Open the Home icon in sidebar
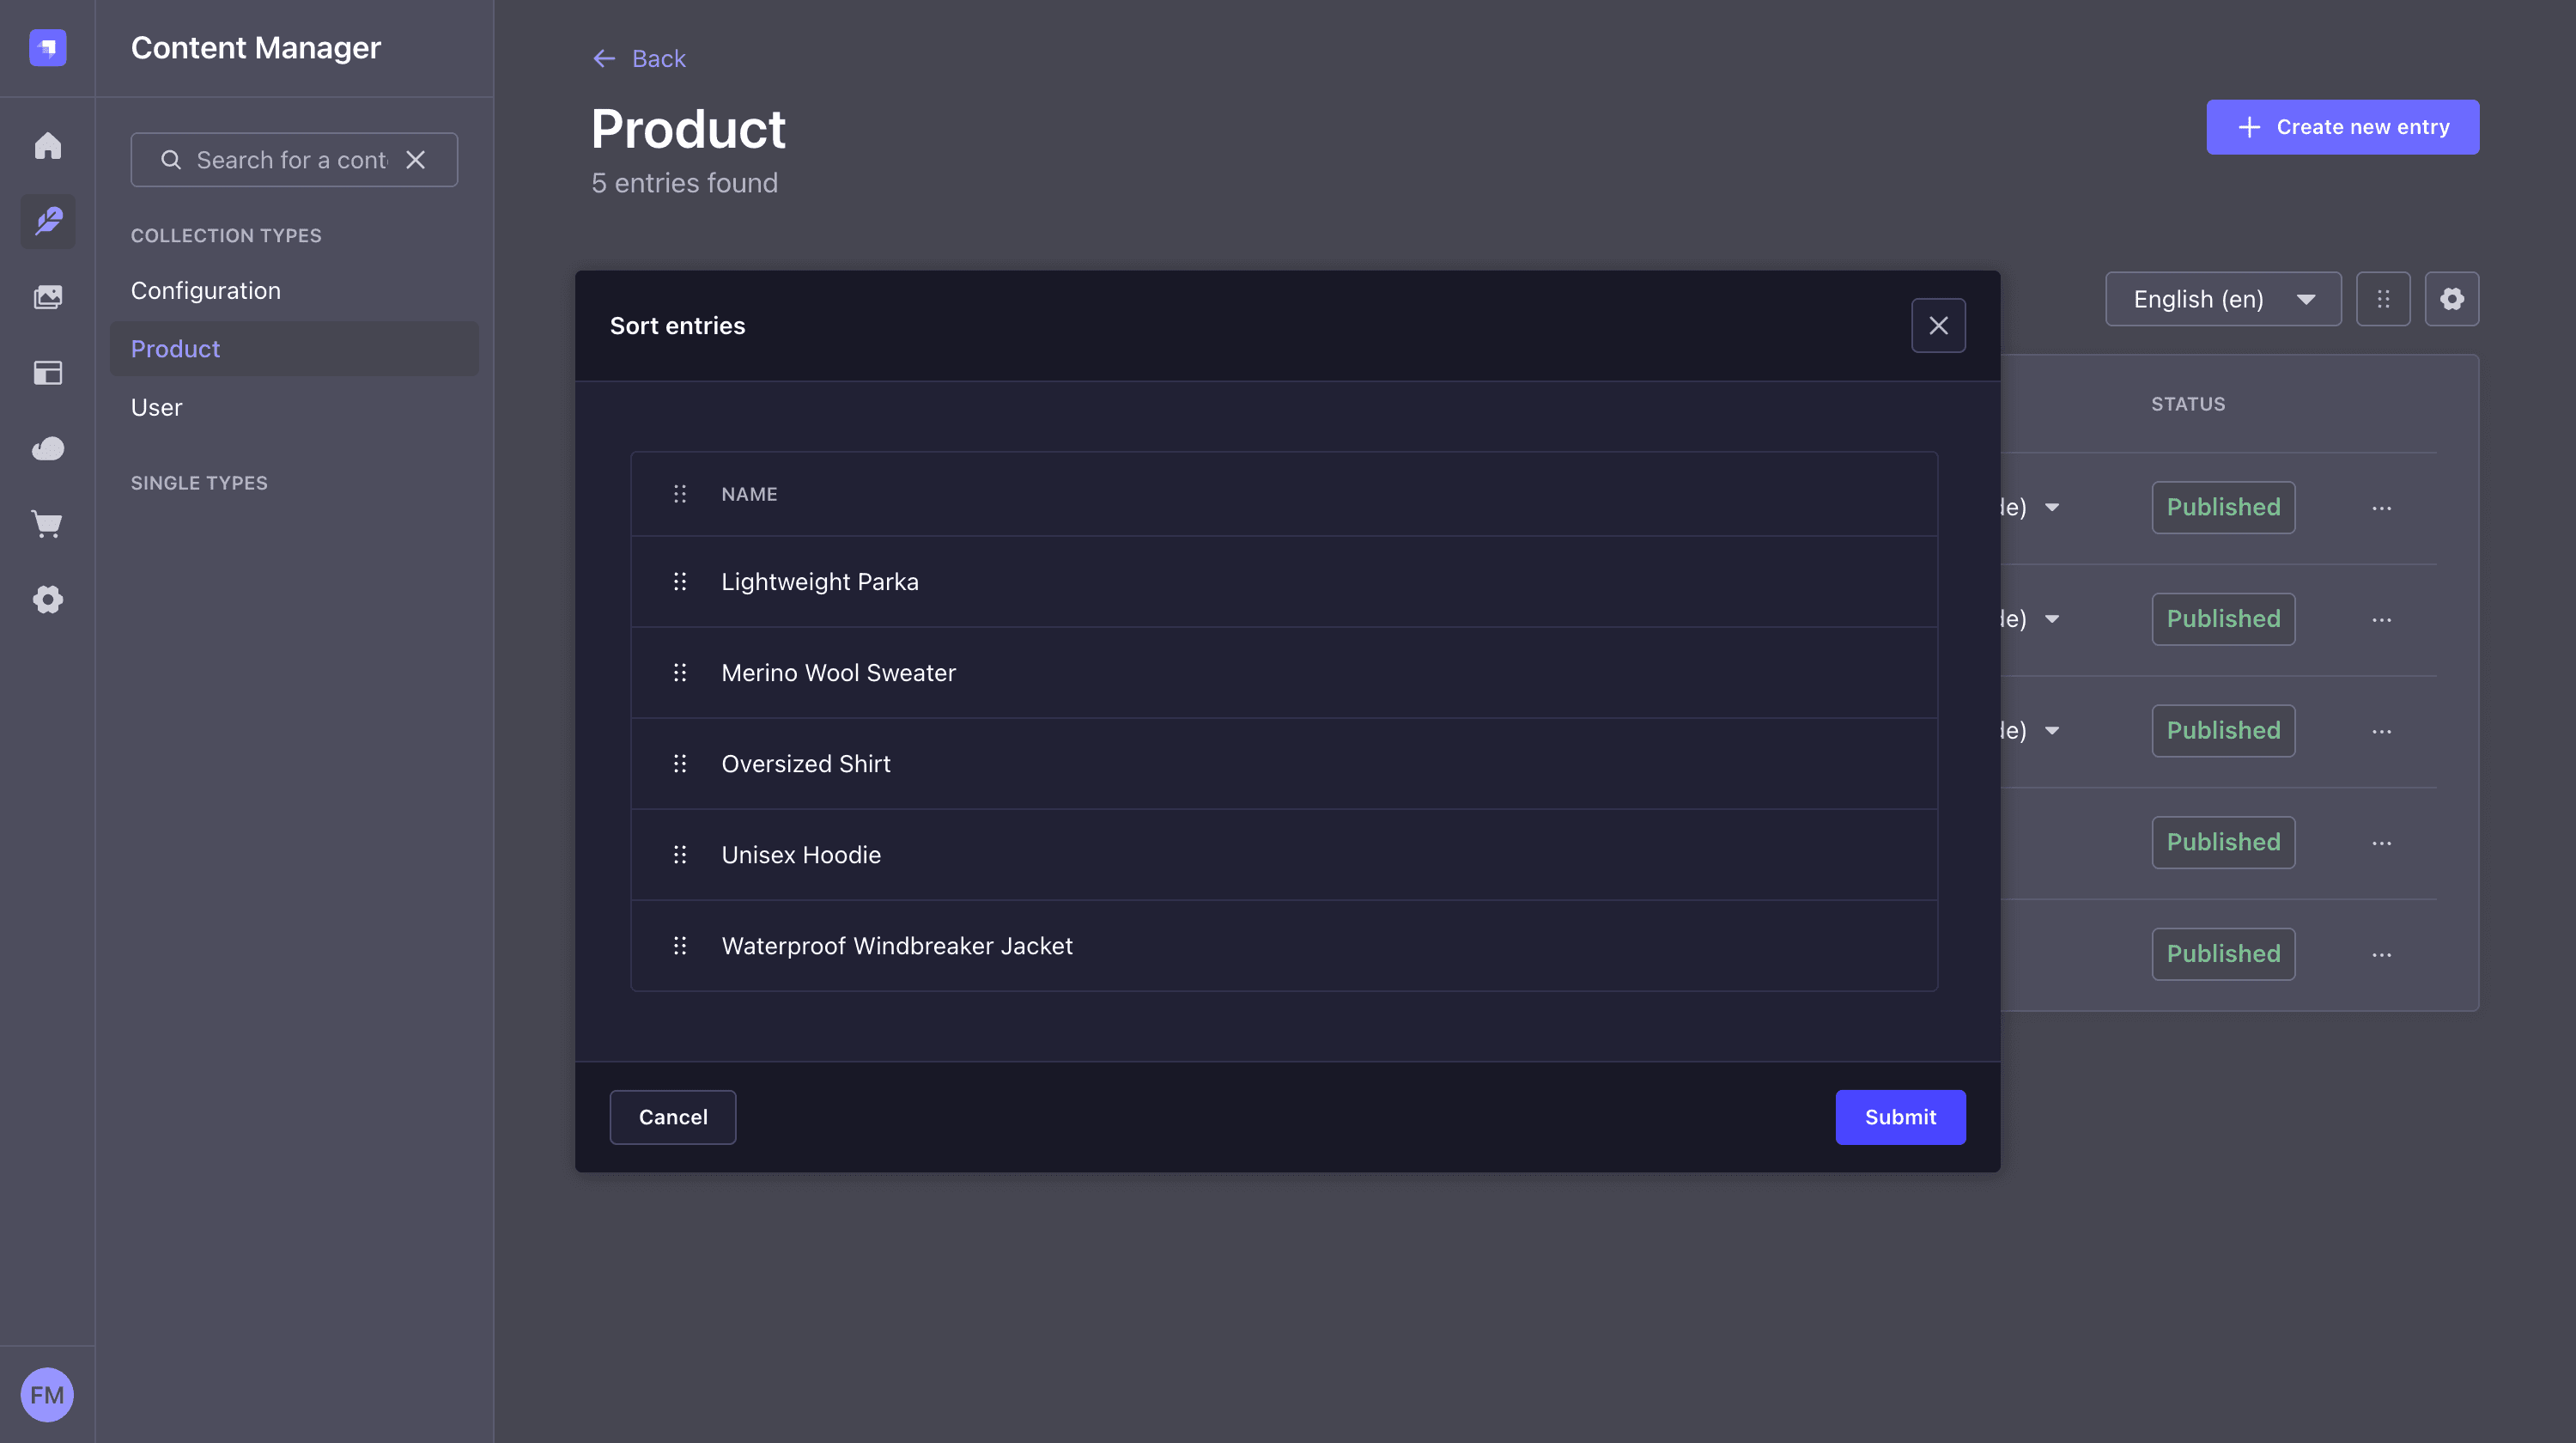This screenshot has width=2576, height=1443. point(47,146)
